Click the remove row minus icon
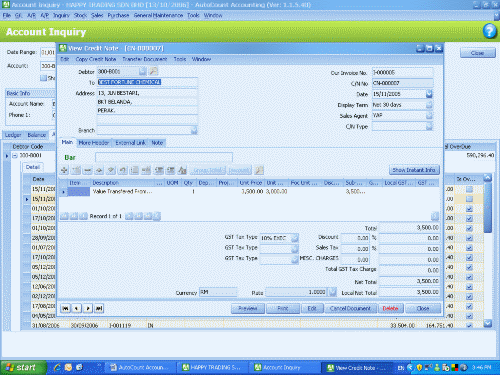Viewport: 500px width, 375px height. pyautogui.click(x=88, y=170)
